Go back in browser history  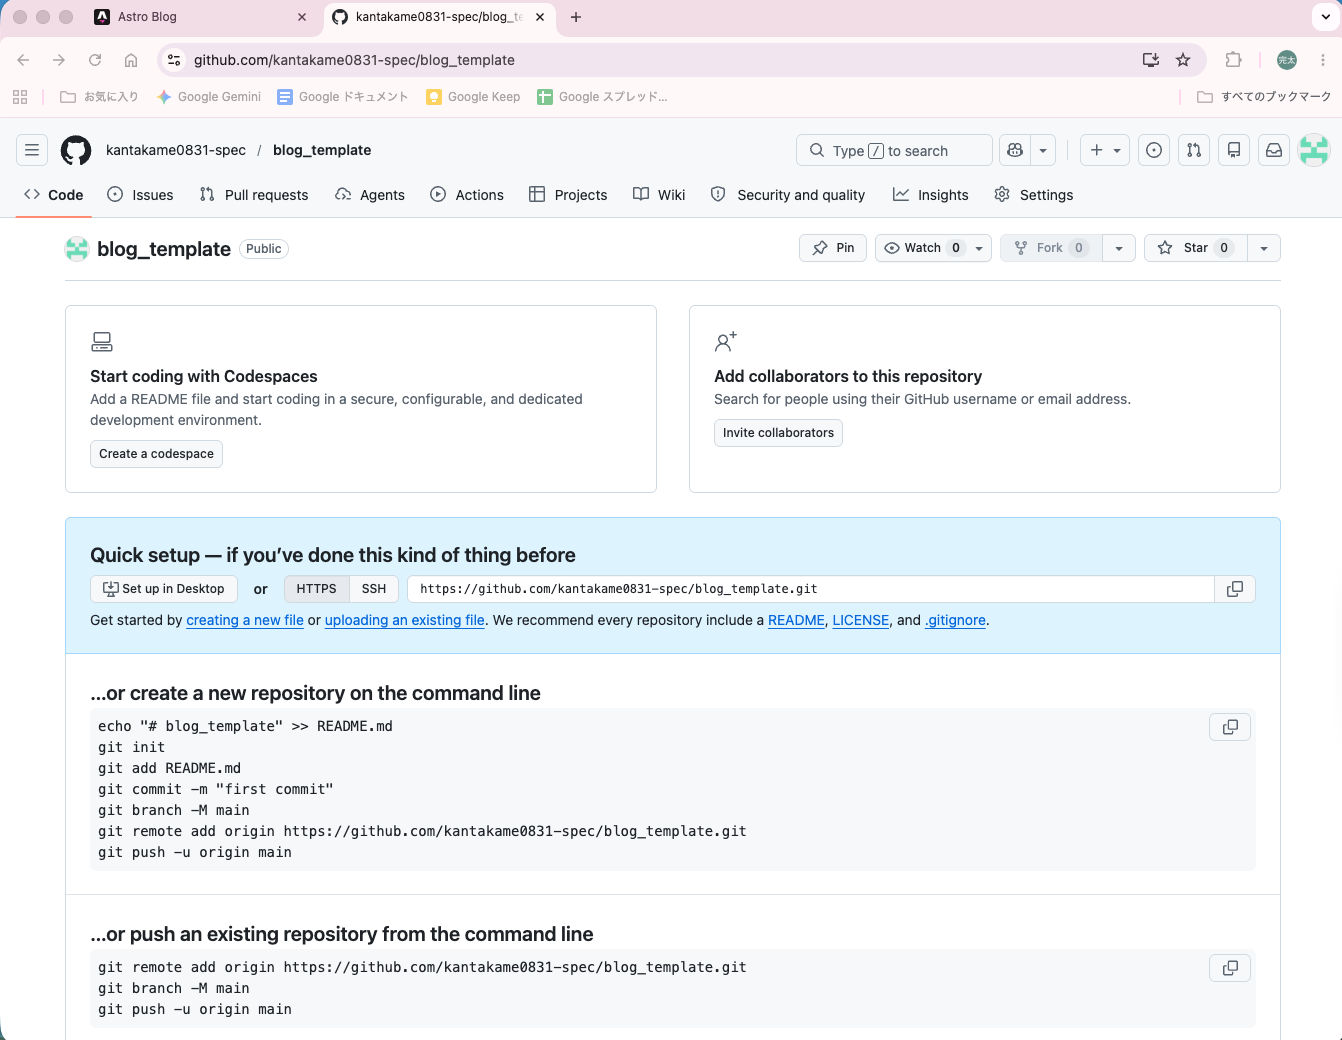pyautogui.click(x=23, y=60)
